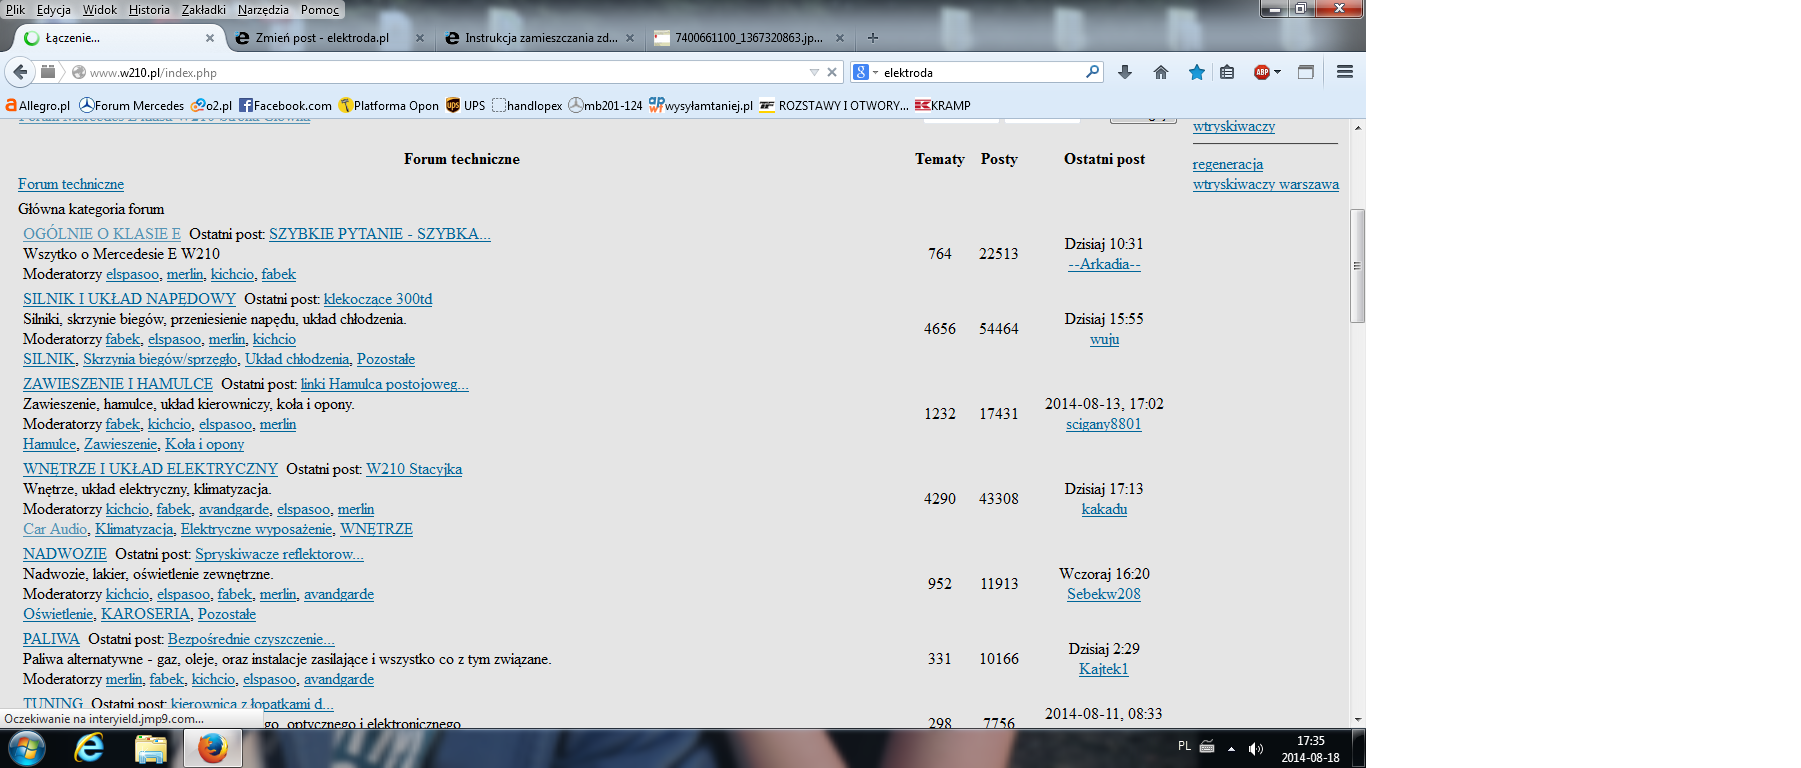The width and height of the screenshot is (1801, 768).
Task: Open Facebook.com bookmark
Action: coord(285,105)
